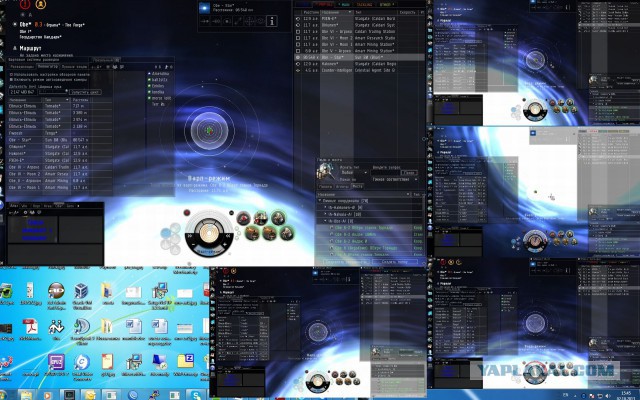The image size is (640, 400).
Task: Show info using the 'i' icon
Action: coord(272,21)
